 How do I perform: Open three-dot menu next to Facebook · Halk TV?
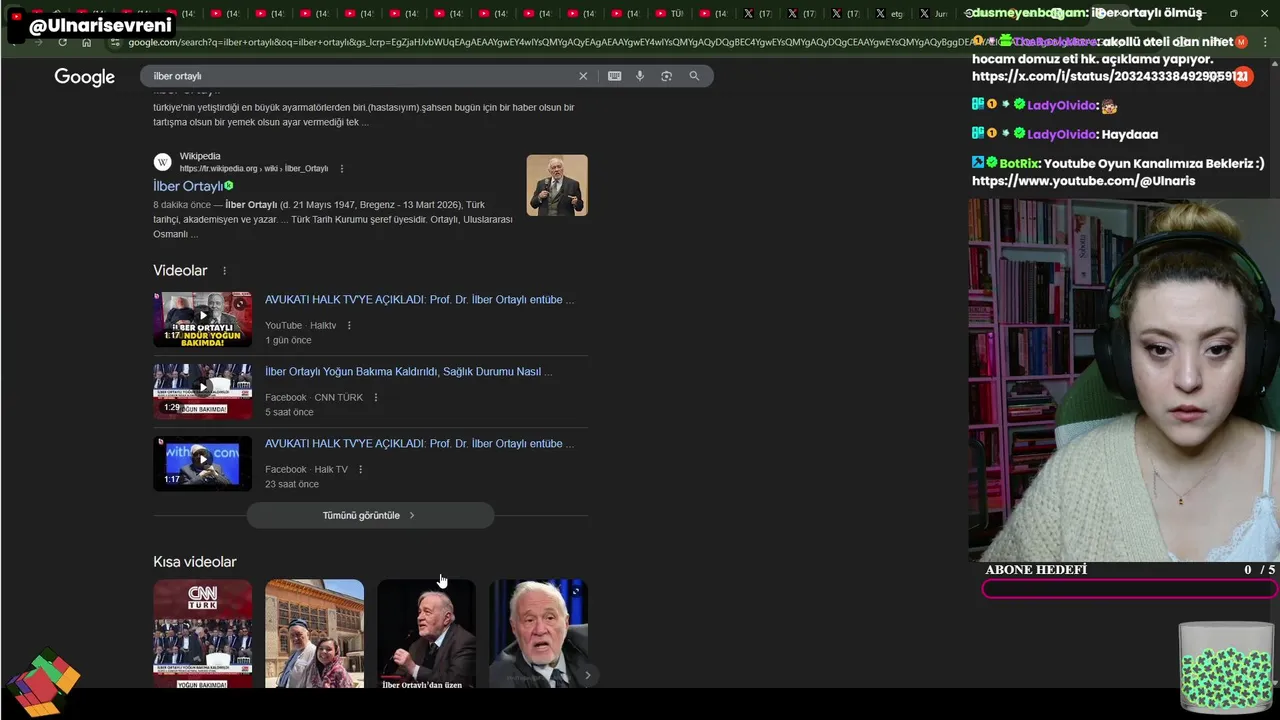click(360, 469)
